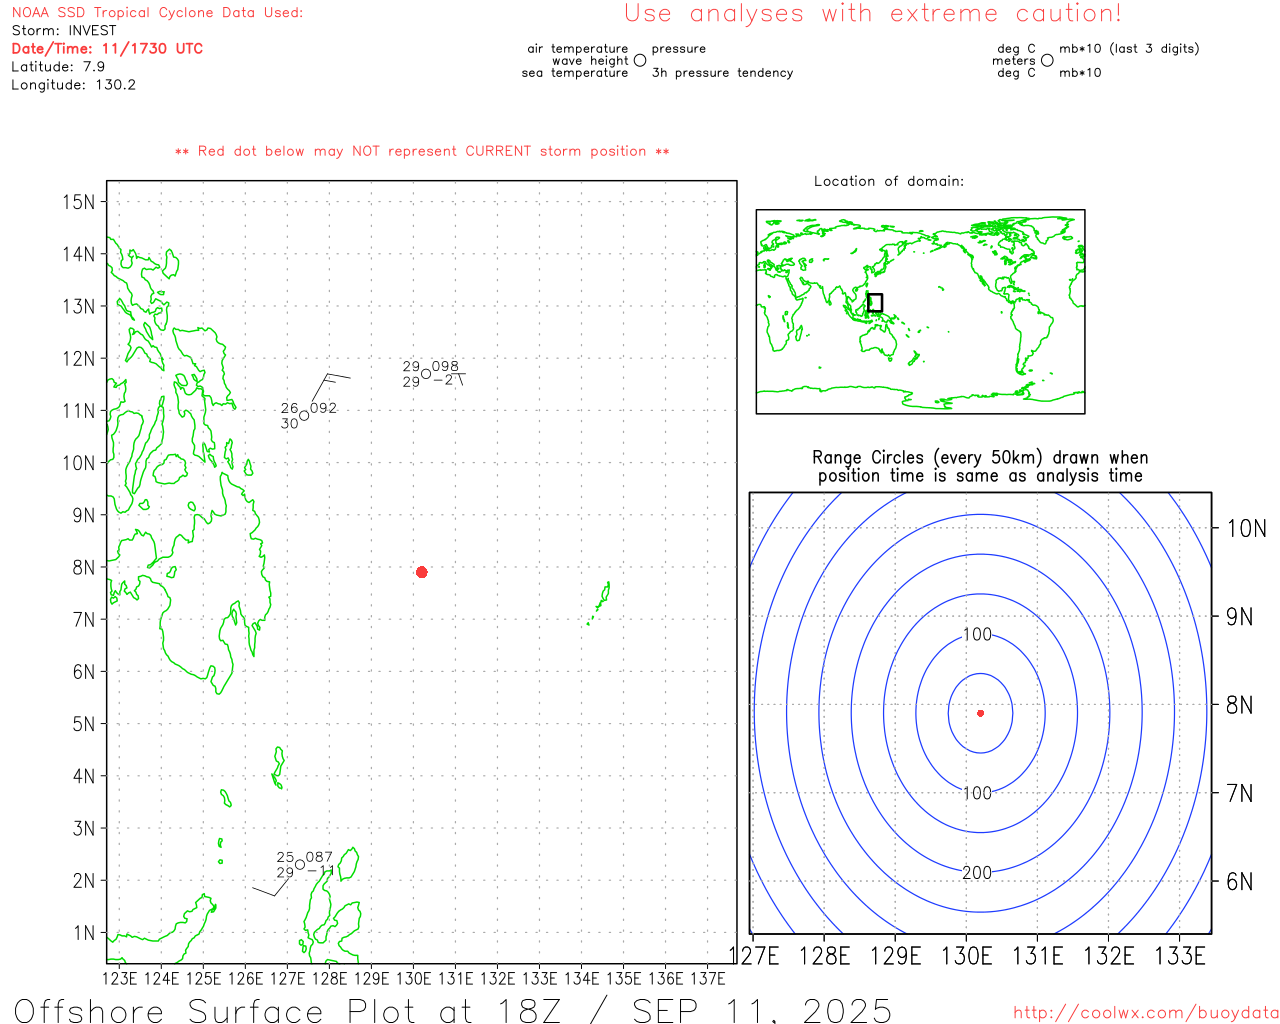Click the '-11' pressure tendency value

(x=321, y=872)
